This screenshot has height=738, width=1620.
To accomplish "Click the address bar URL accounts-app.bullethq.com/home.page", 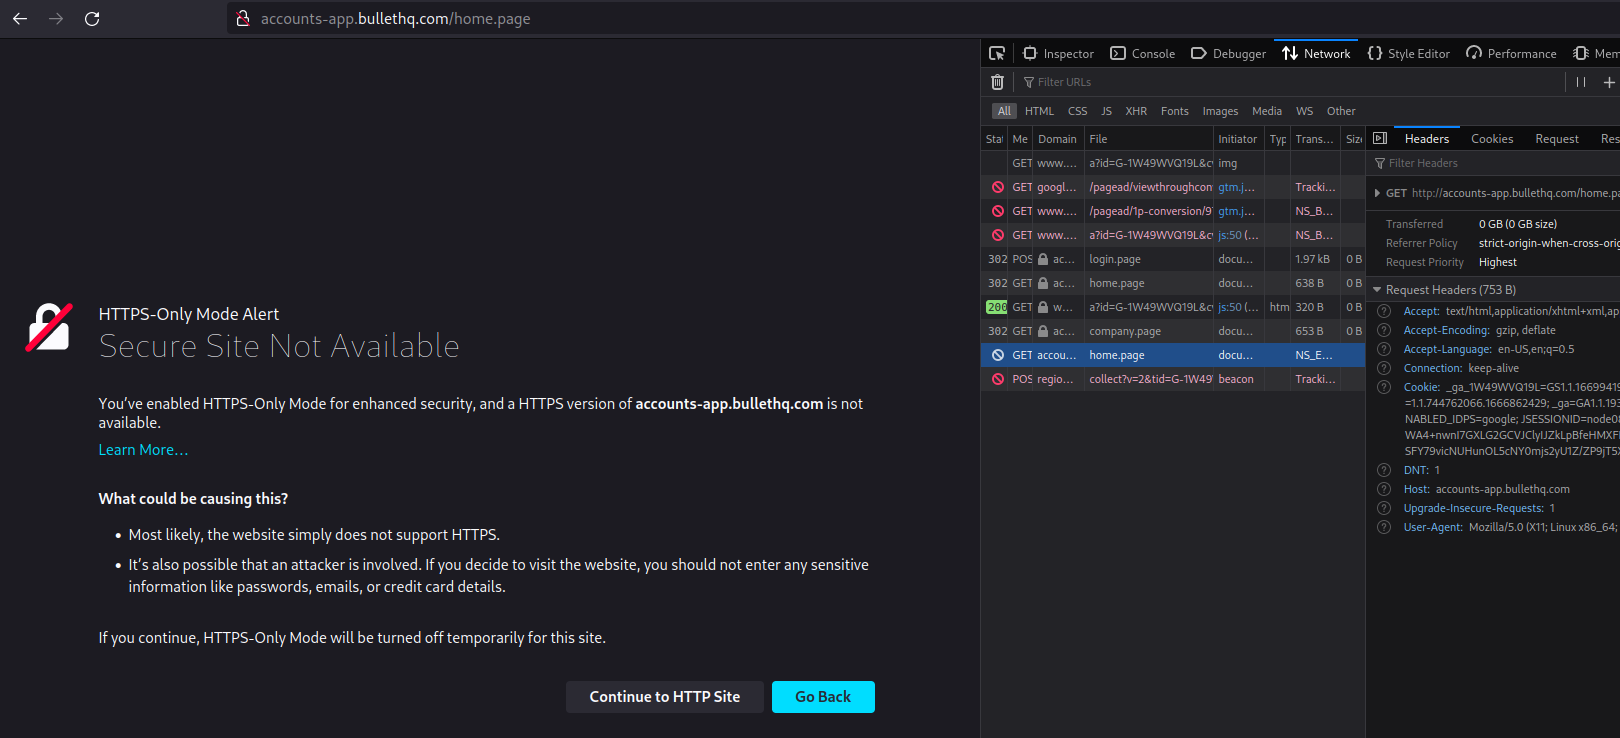I will point(396,19).
